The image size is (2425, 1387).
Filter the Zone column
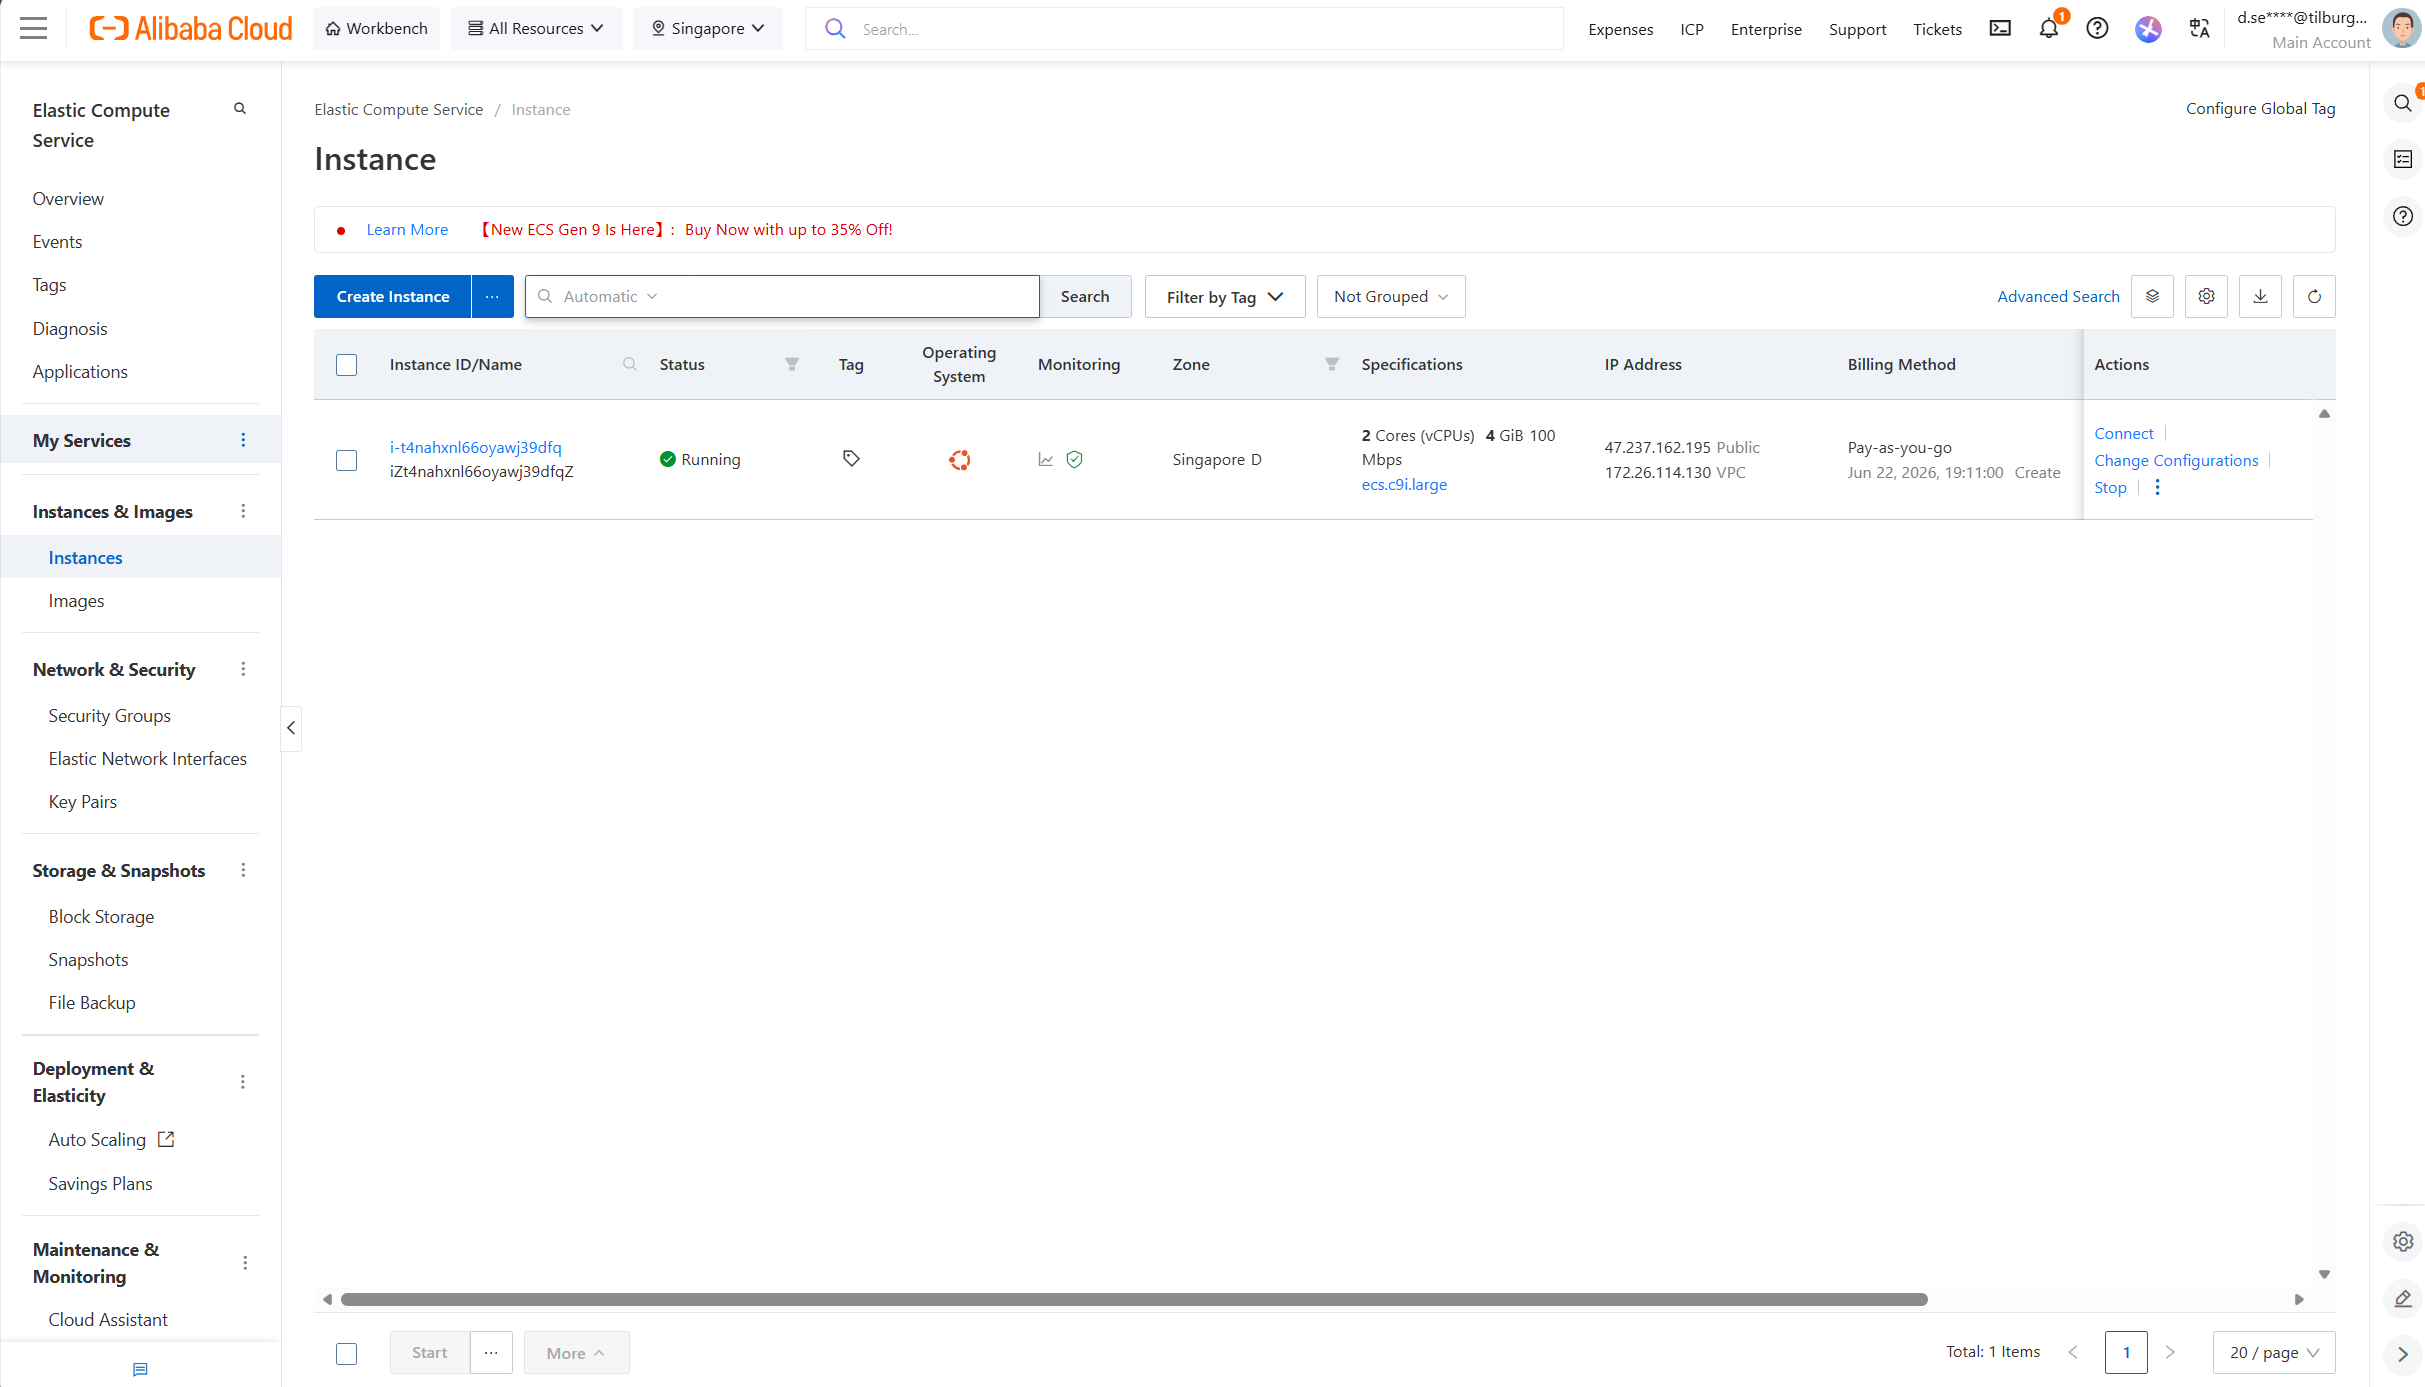(x=1332, y=364)
